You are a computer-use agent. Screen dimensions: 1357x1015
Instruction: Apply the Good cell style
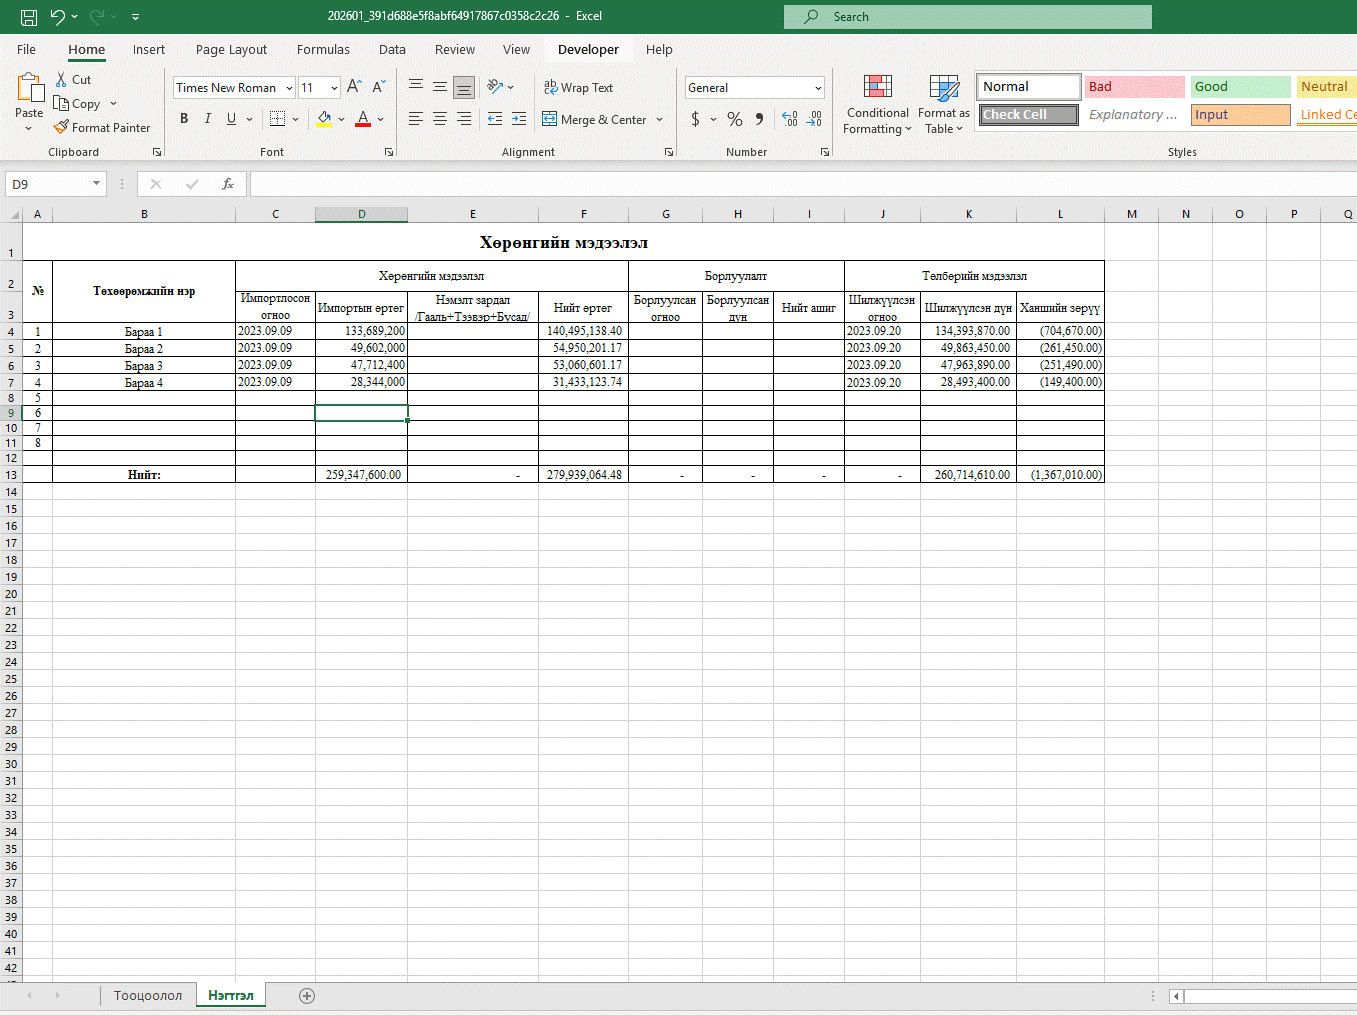pos(1240,87)
